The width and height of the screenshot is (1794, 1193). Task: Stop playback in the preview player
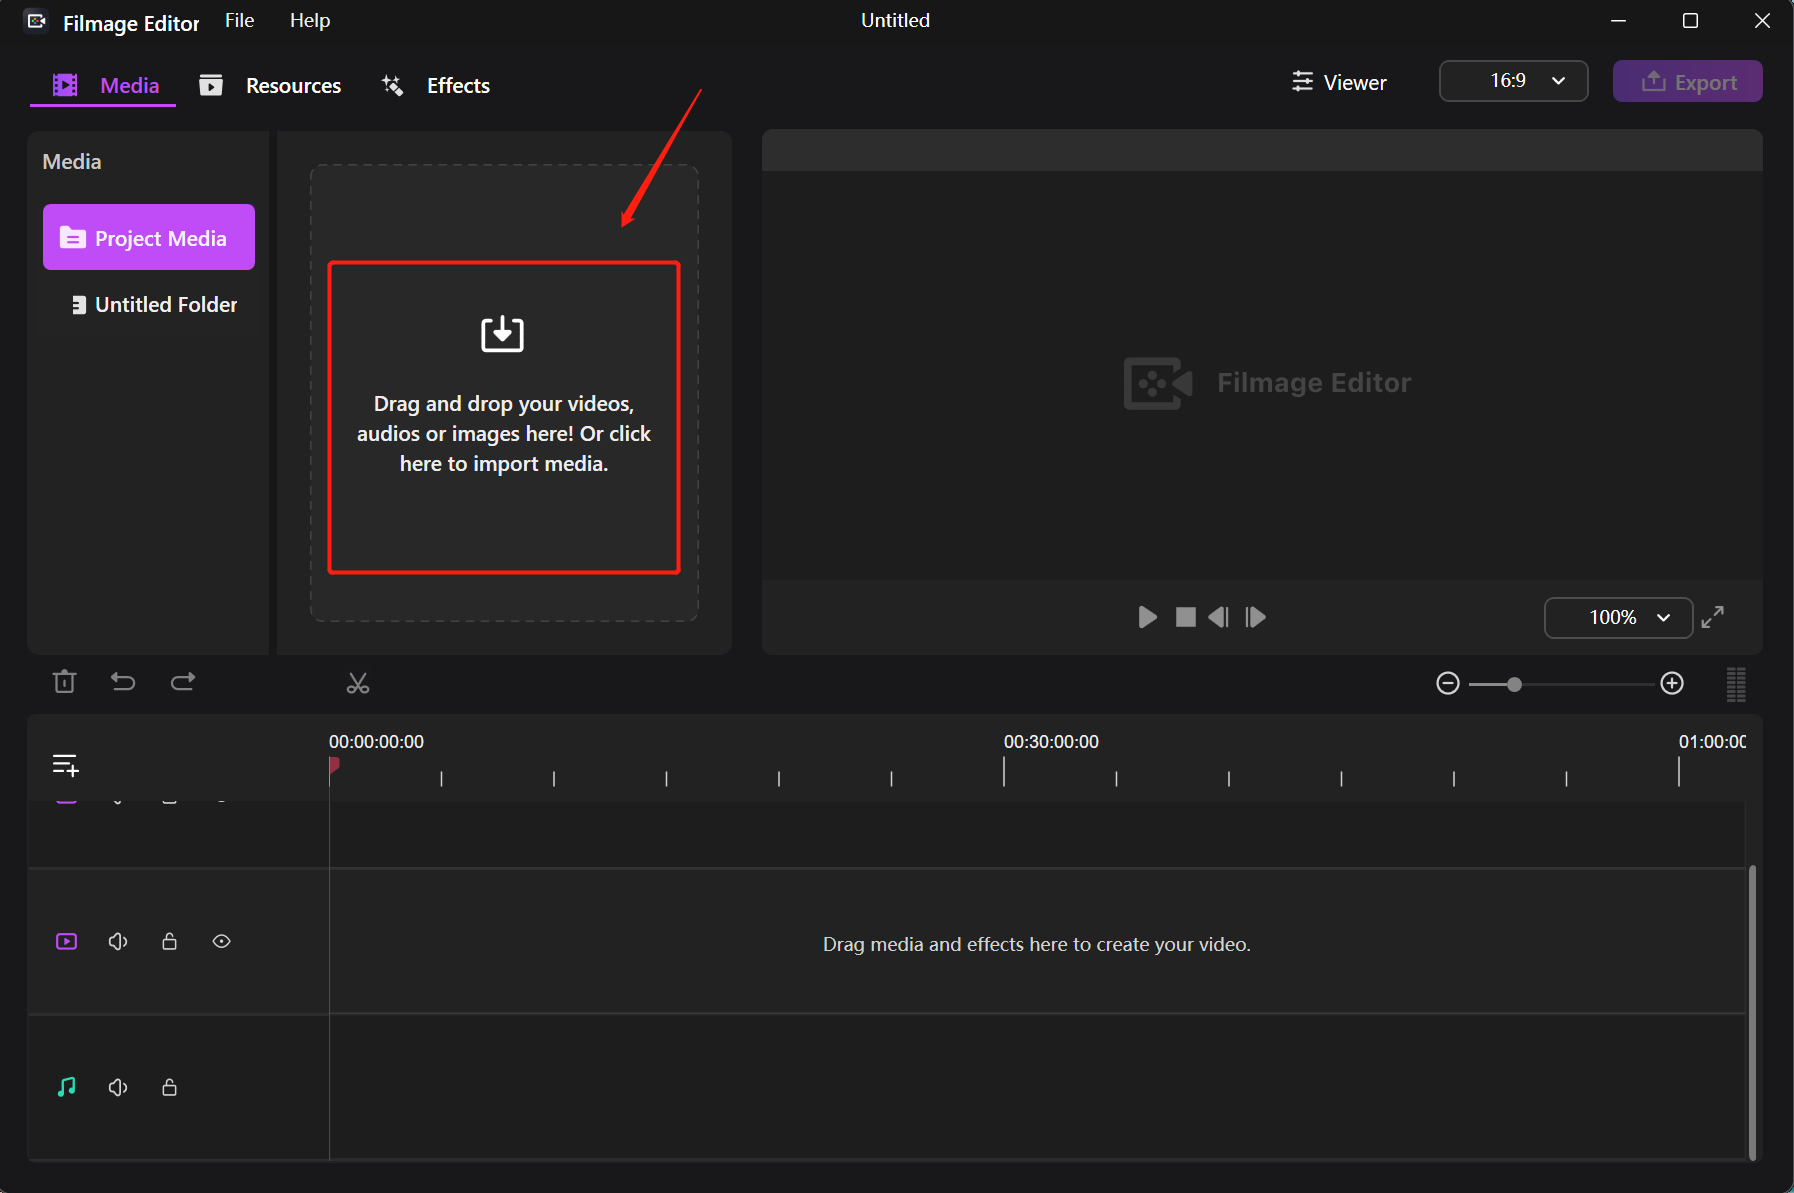click(1185, 617)
